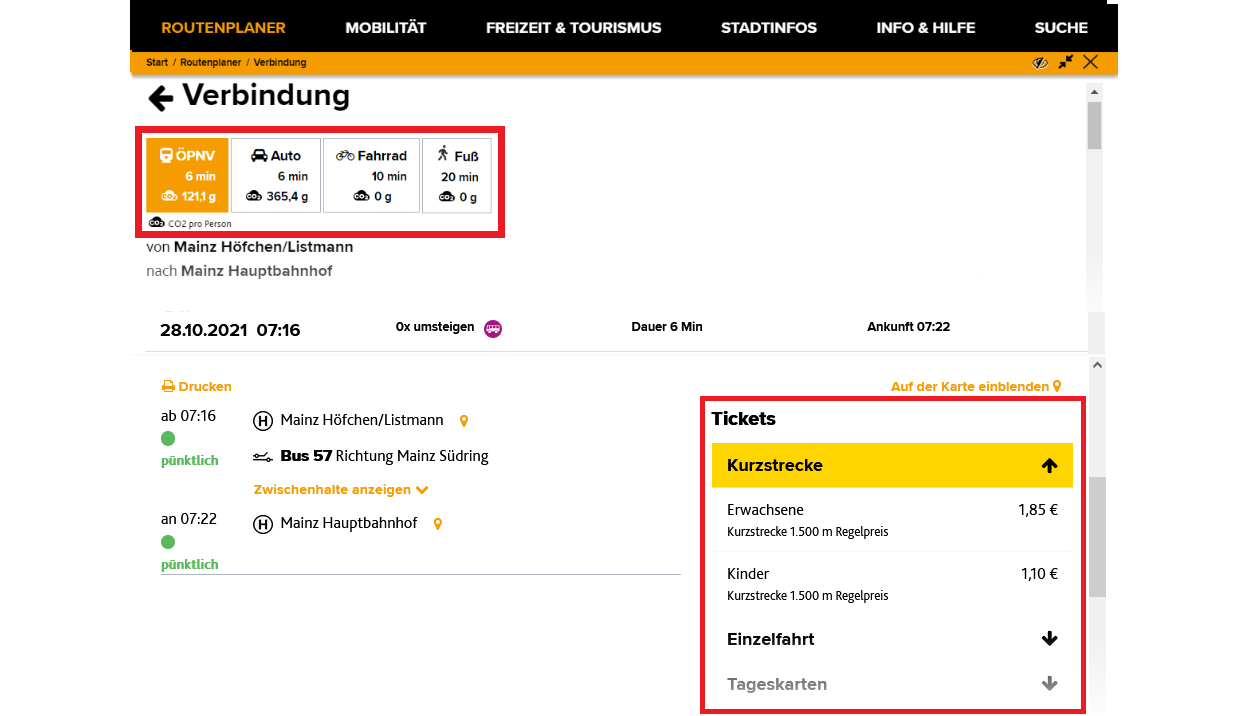
Task: Click the shrink view arrows icon
Action: [1066, 62]
